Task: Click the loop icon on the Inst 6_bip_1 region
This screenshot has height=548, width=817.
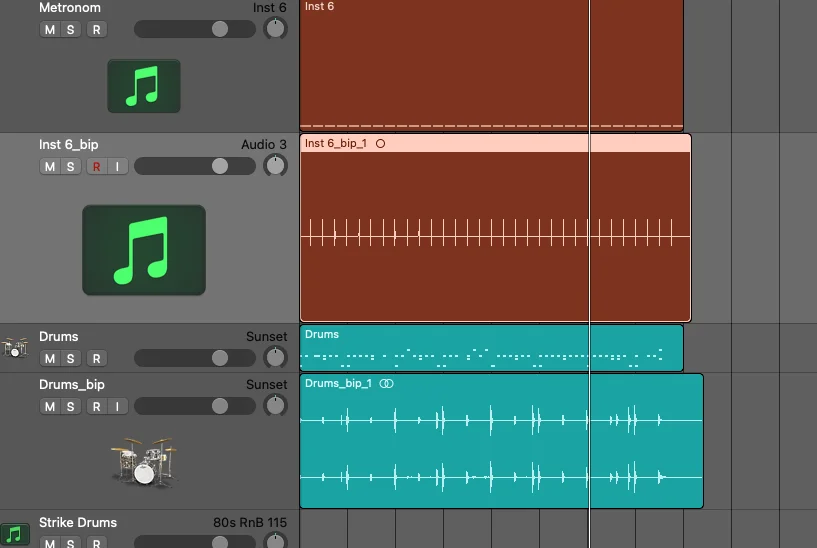Action: pyautogui.click(x=380, y=143)
